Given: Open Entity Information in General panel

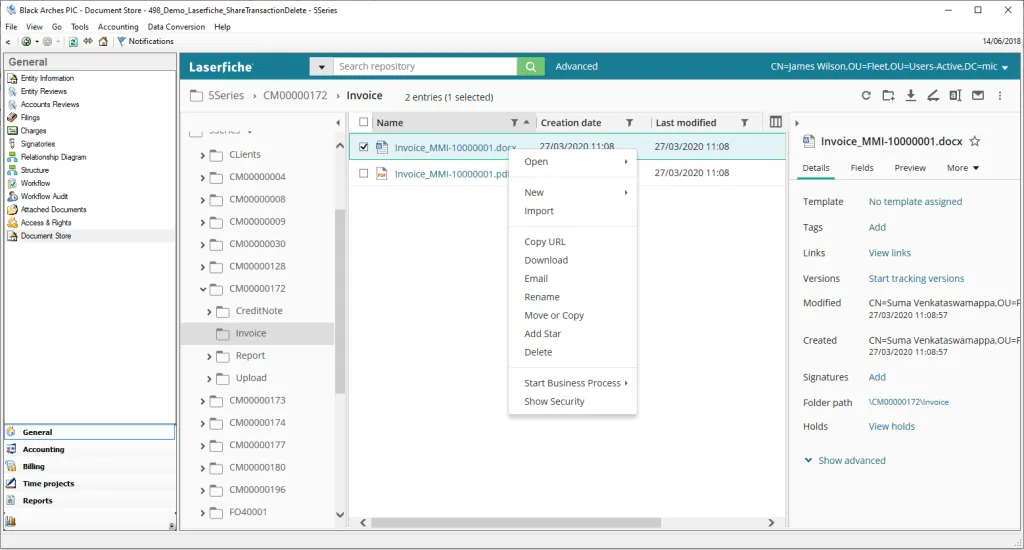Looking at the screenshot, I should coord(47,78).
